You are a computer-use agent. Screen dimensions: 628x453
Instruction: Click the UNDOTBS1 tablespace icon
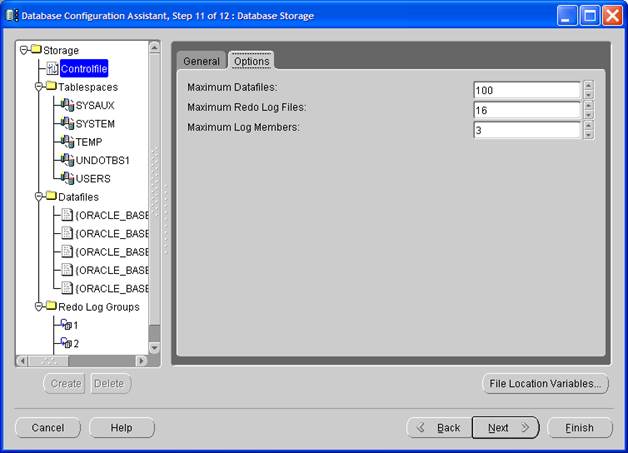[67, 160]
